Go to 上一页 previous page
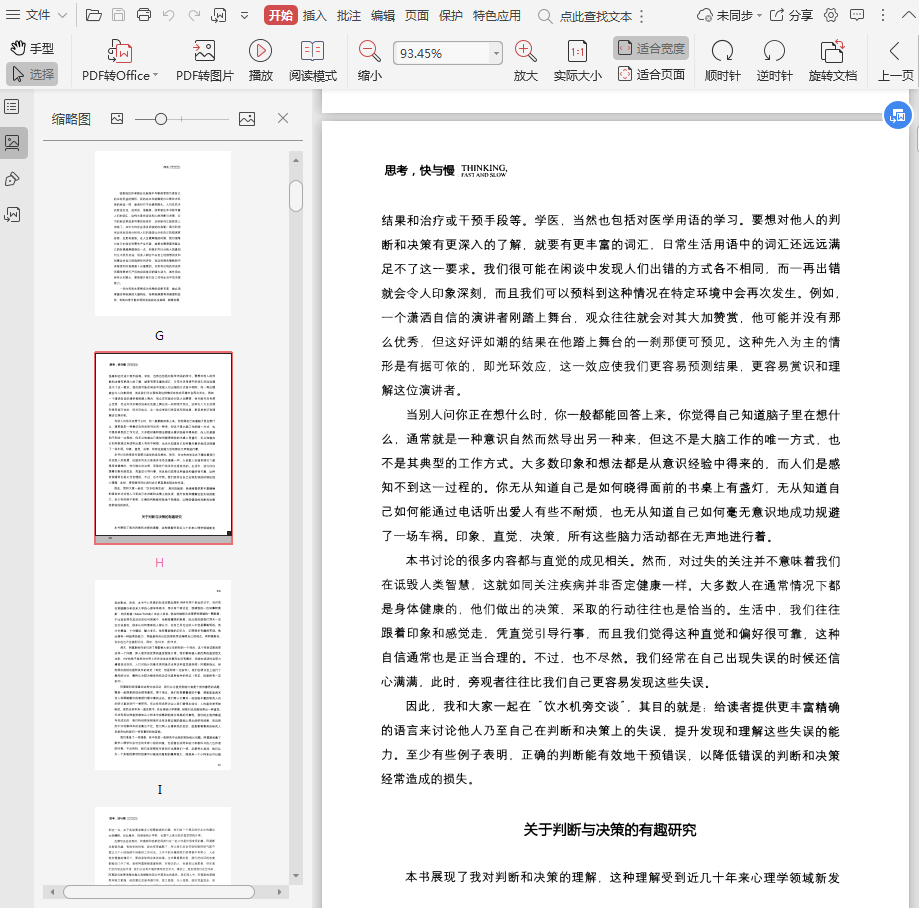 pos(895,60)
